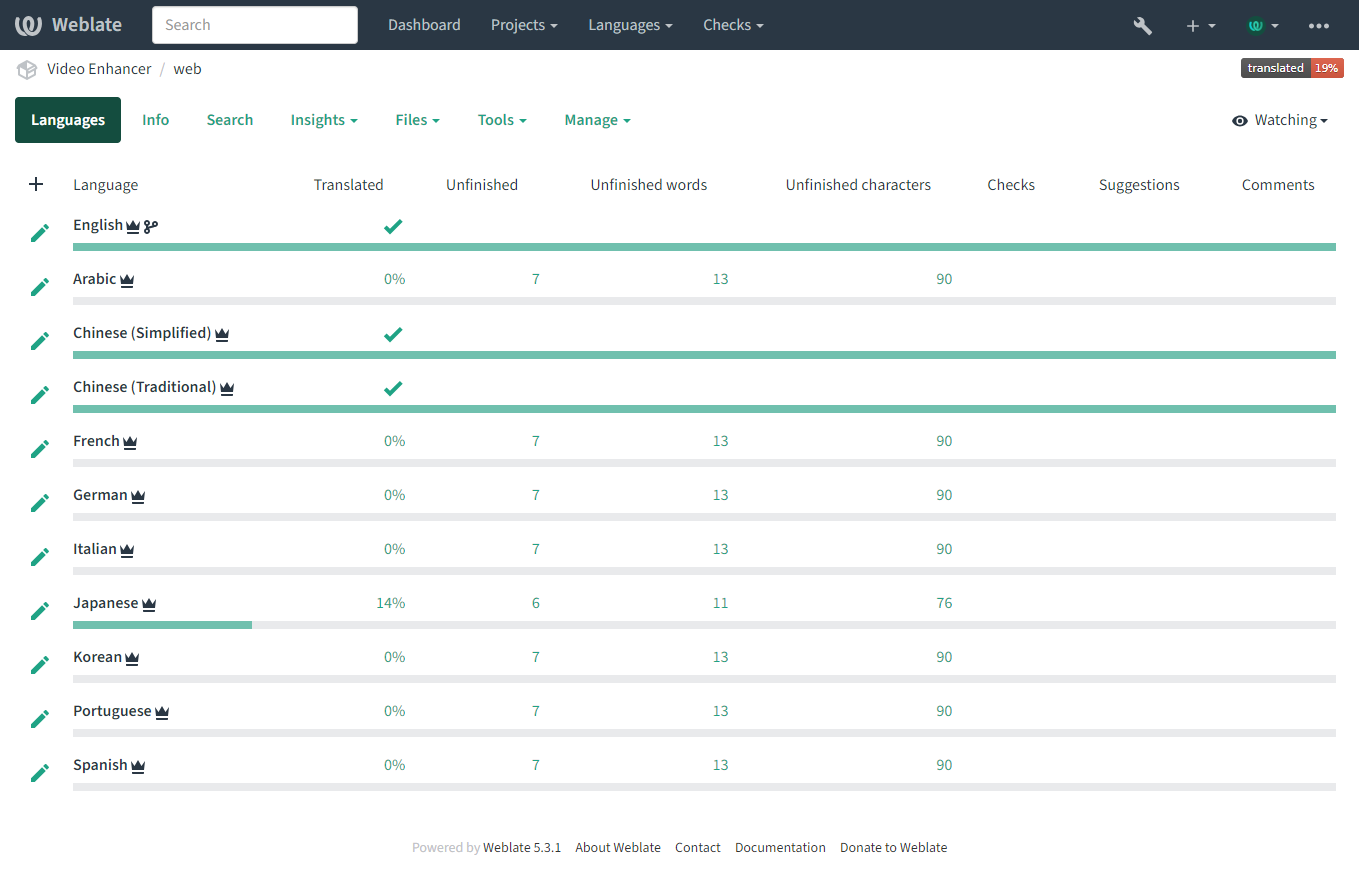Screen dimensions: 1359x884
Task: Click the Japanese translation progress bar
Action: (x=162, y=625)
